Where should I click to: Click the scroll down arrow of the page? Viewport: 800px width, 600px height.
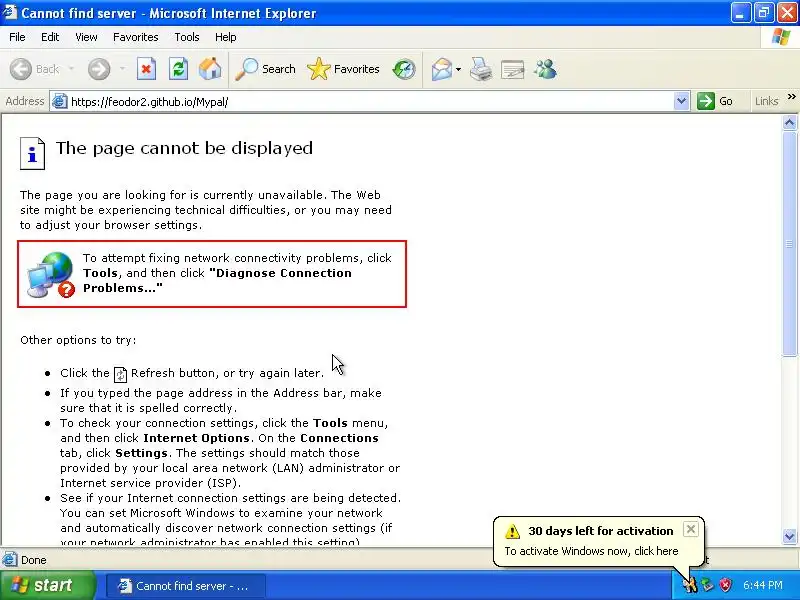pyautogui.click(x=790, y=536)
